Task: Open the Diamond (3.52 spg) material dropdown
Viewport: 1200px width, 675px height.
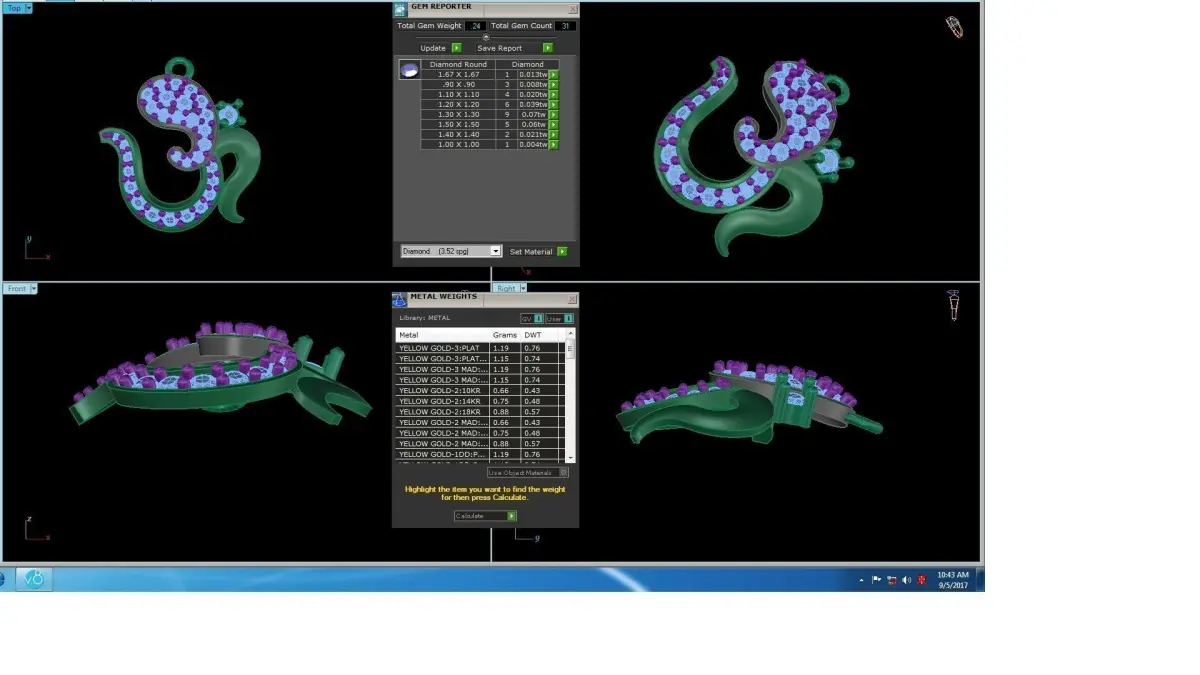Action: pos(495,252)
